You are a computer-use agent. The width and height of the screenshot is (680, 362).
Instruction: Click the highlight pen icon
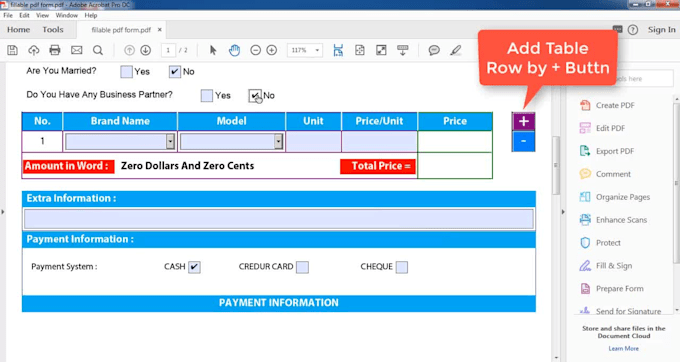(x=455, y=50)
